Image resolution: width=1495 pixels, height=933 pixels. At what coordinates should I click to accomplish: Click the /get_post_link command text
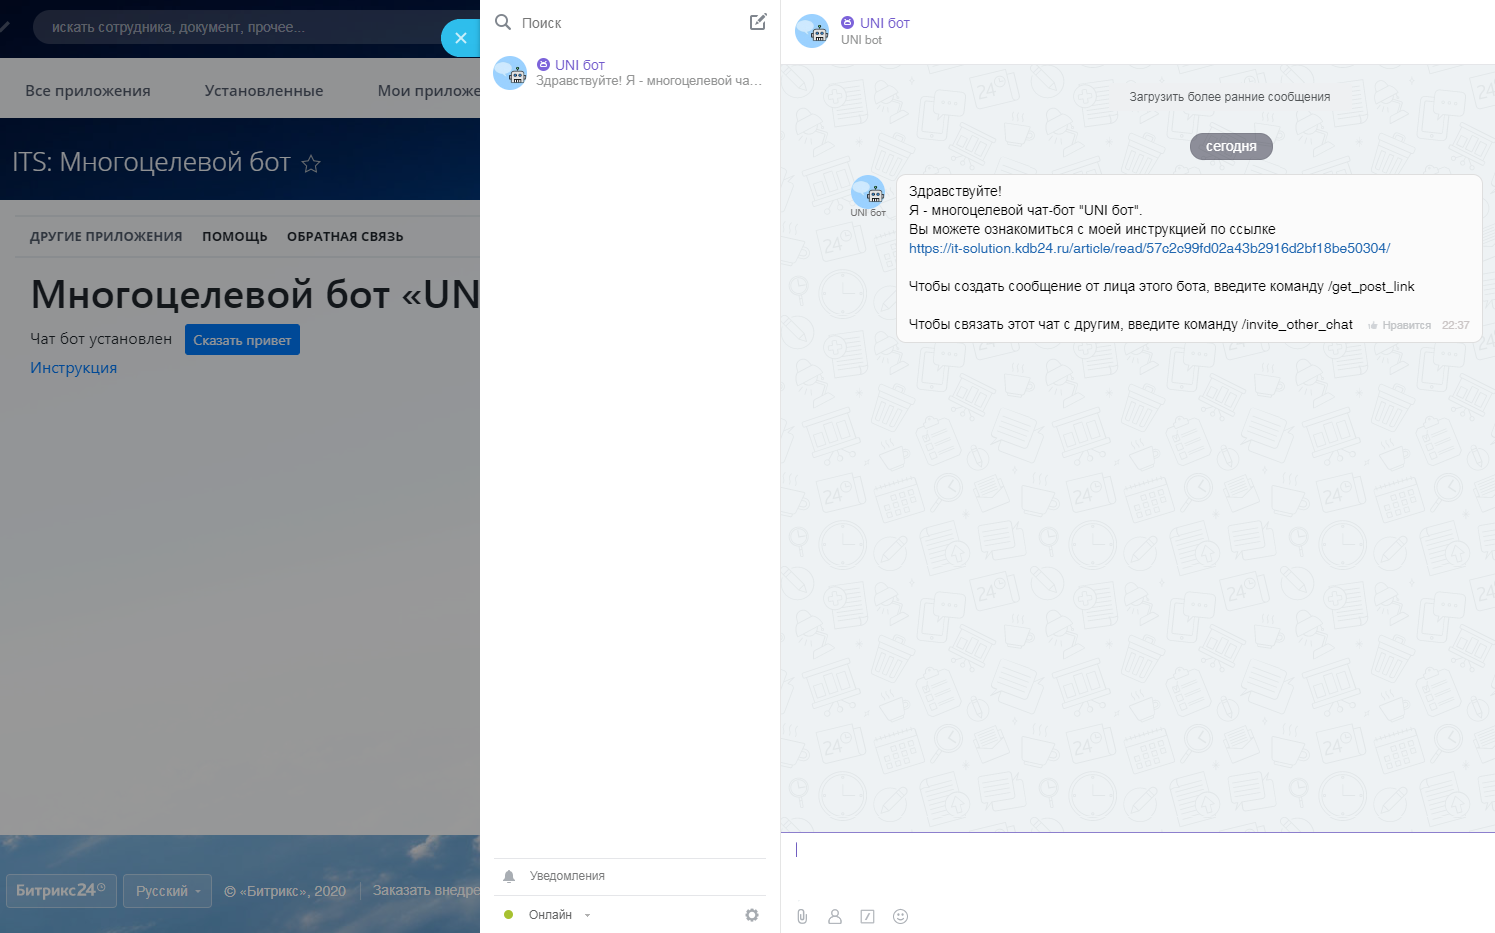click(1371, 286)
